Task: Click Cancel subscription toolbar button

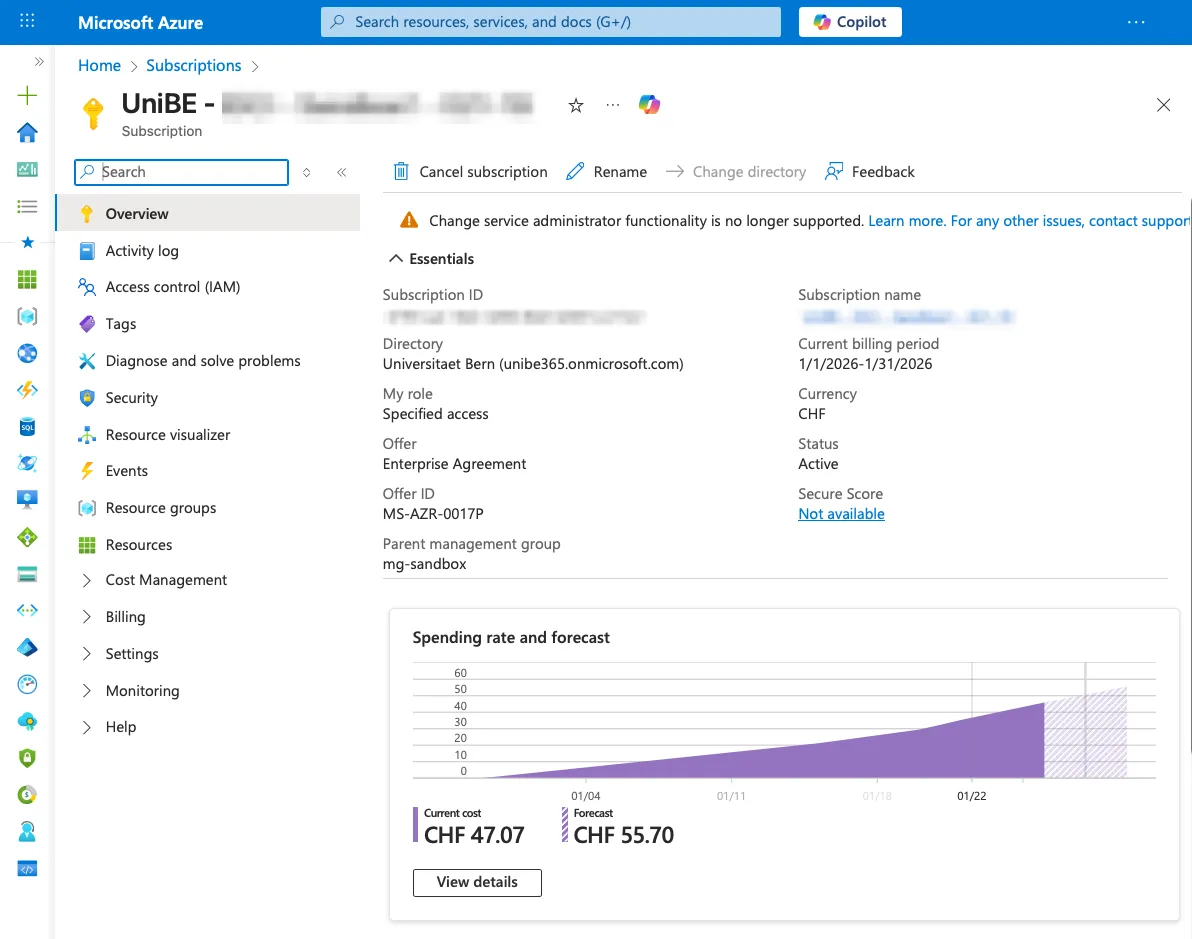Action: [470, 172]
